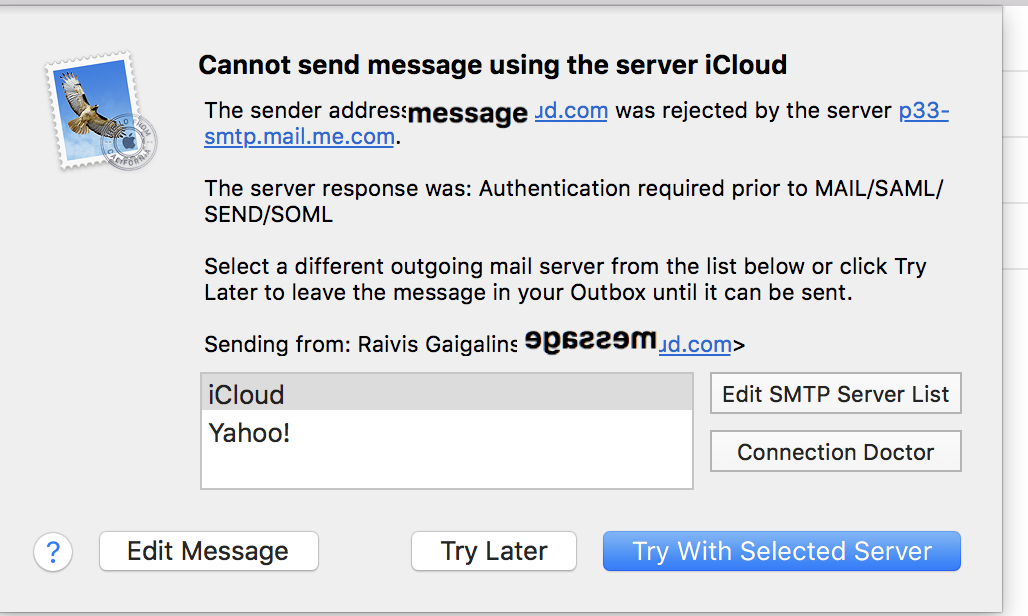1028x616 pixels.
Task: Click the rejected sender address link
Action: [x=572, y=110]
